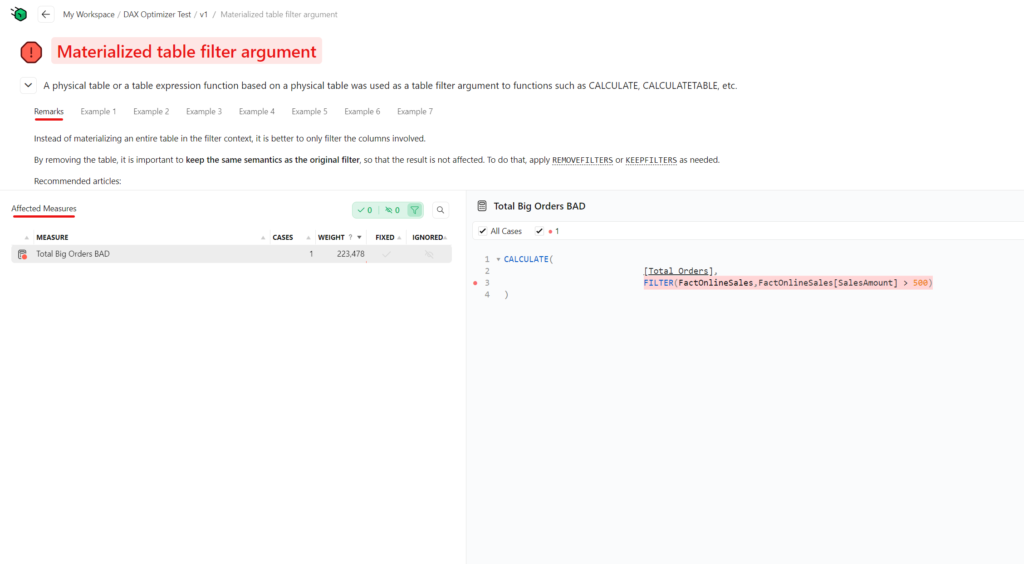Screen dimensions: 1024x564
Task: Click the highlighted FILTER expression on line 3
Action: [x=788, y=283]
